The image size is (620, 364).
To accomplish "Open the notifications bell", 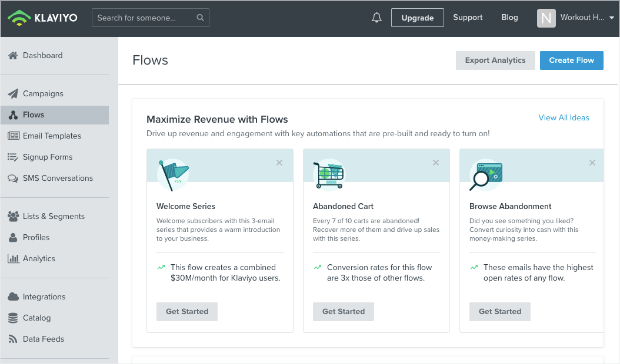I will coord(376,17).
